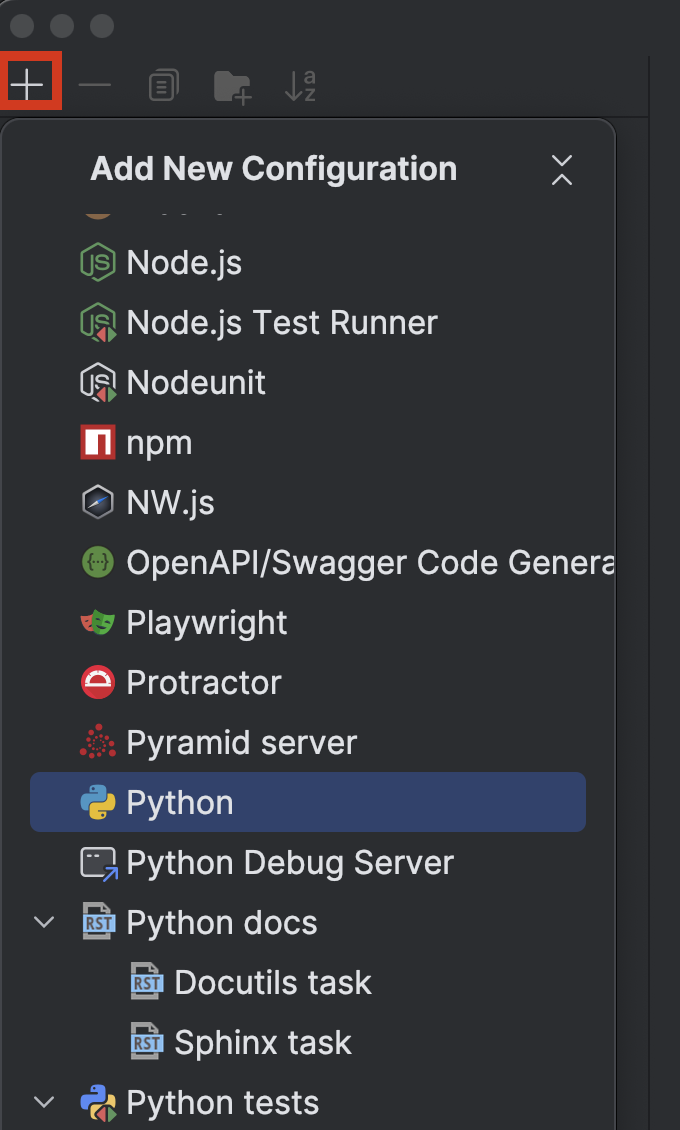Collapse the Python docs group chevron
The image size is (680, 1130).
pyautogui.click(x=45, y=922)
